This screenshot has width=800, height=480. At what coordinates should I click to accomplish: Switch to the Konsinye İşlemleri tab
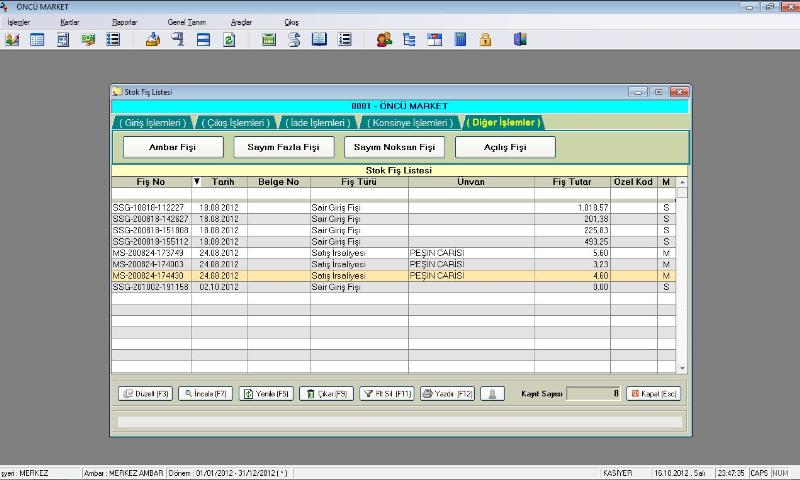tap(410, 123)
